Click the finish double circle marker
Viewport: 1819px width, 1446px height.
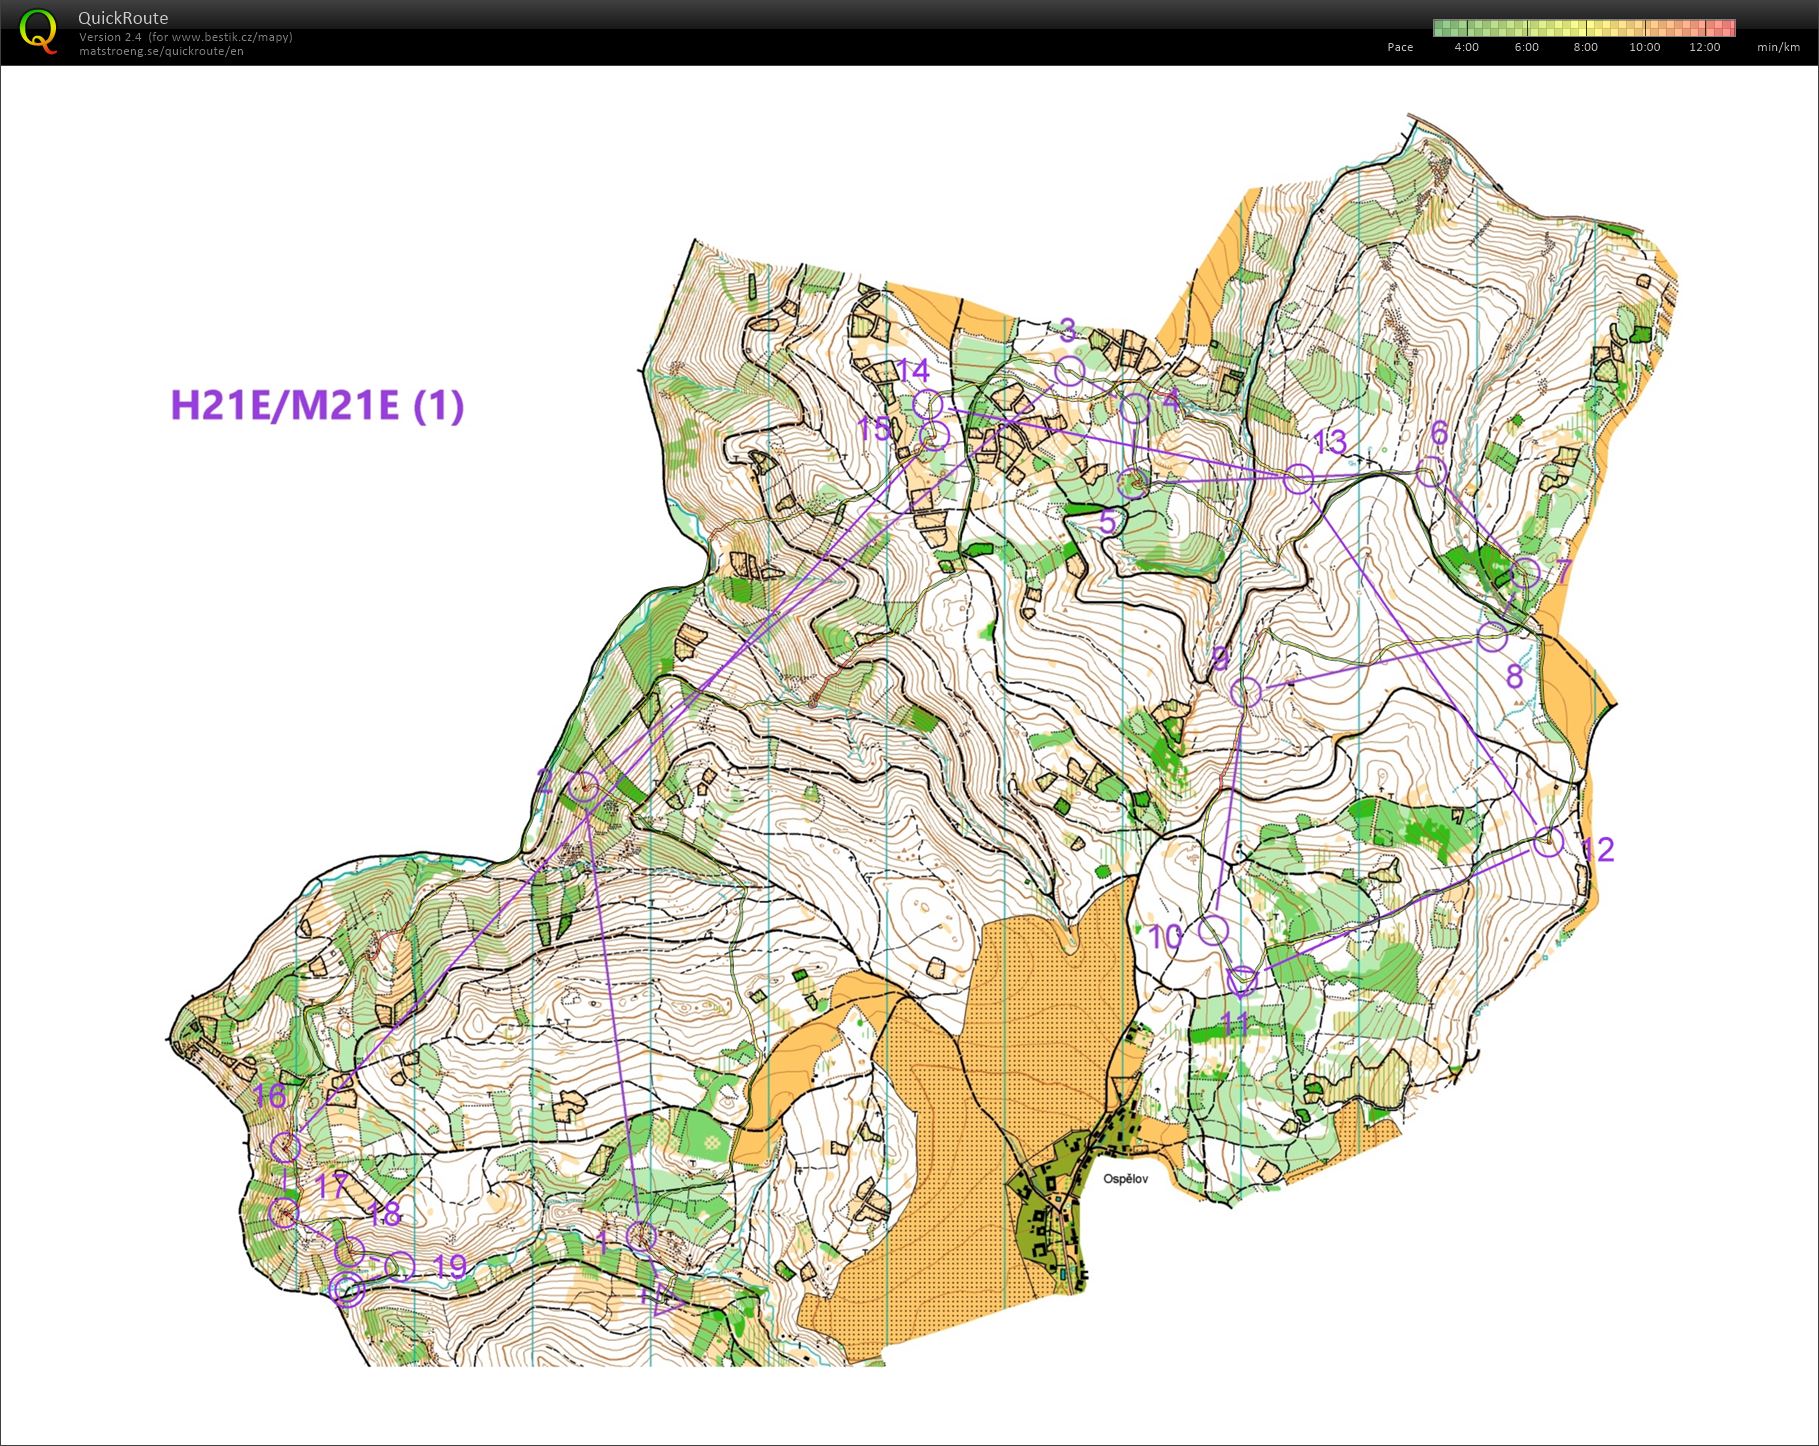[x=346, y=1290]
